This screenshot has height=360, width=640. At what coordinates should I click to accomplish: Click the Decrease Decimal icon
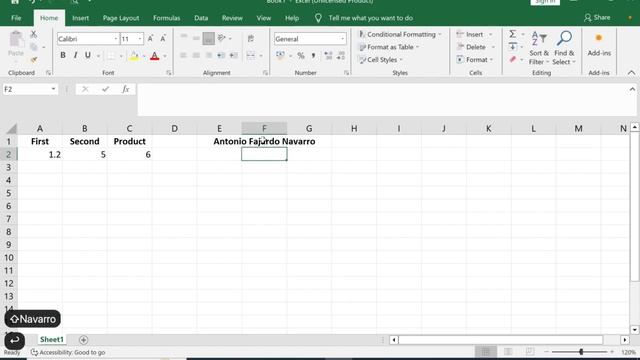click(341, 56)
